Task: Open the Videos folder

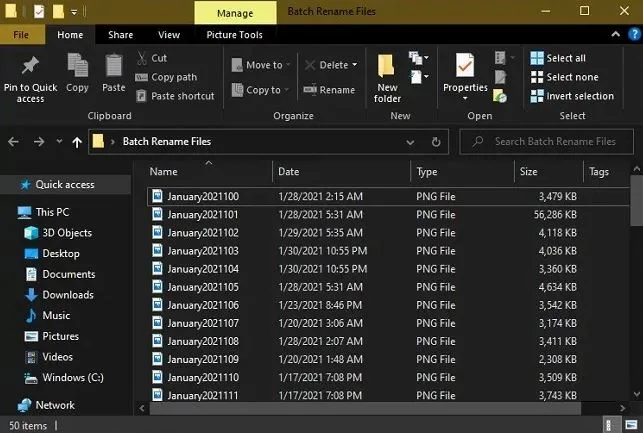Action: point(49,357)
